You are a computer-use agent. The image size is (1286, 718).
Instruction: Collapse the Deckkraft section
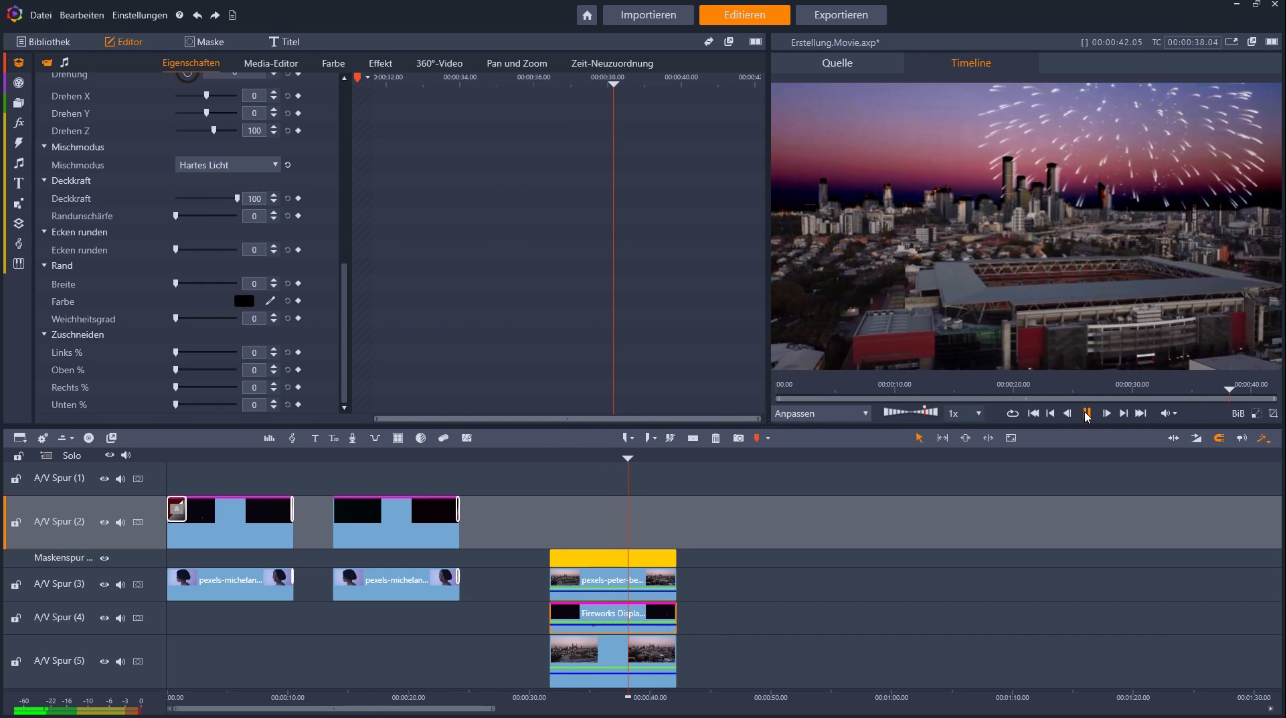[x=44, y=180]
